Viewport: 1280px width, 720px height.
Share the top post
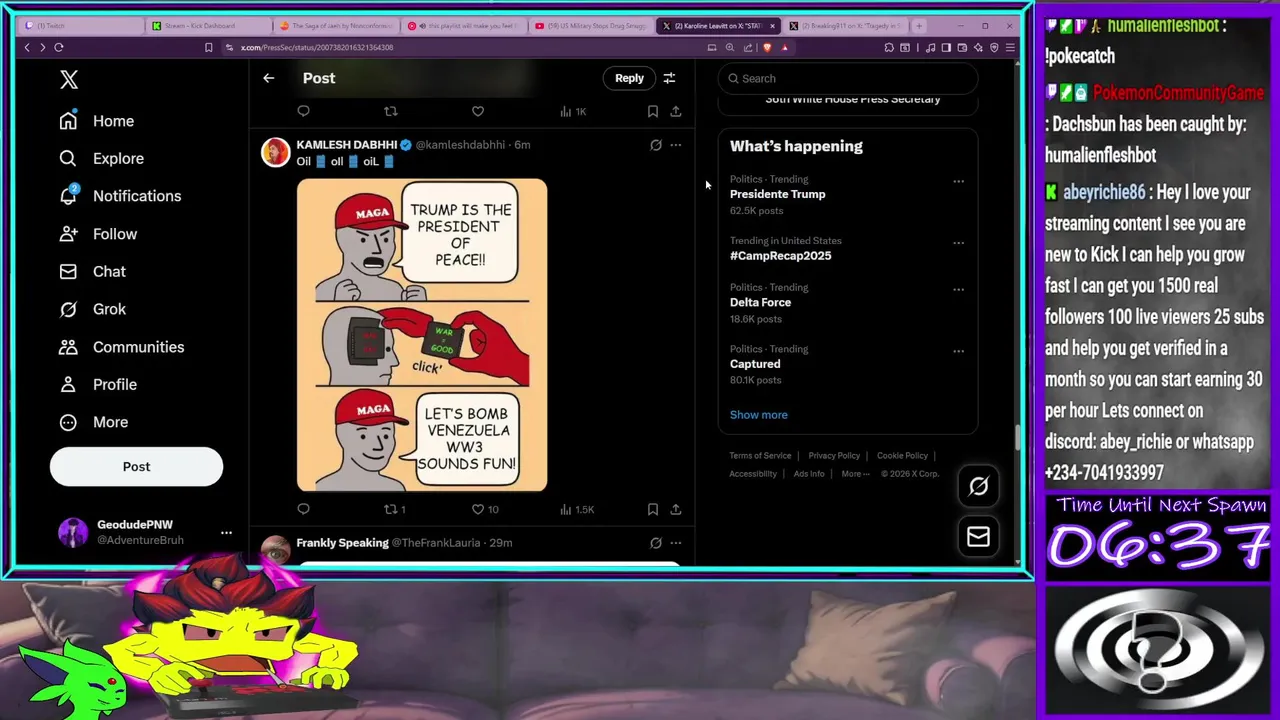[676, 111]
